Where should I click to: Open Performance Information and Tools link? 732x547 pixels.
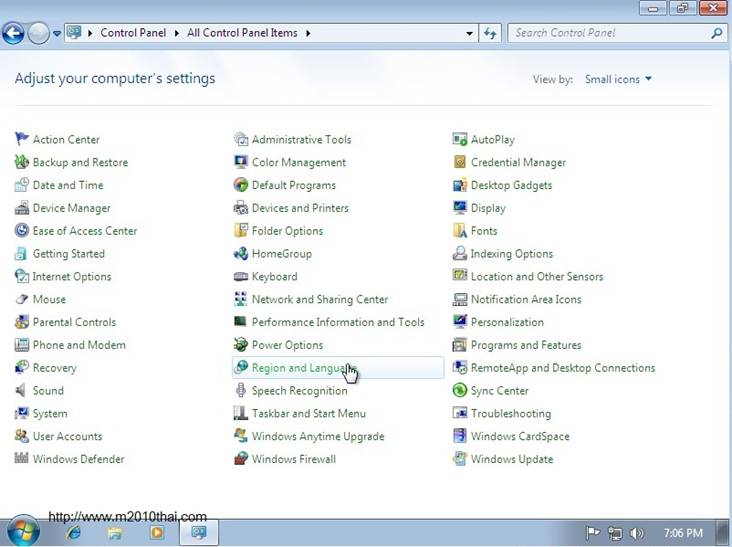[x=338, y=322]
